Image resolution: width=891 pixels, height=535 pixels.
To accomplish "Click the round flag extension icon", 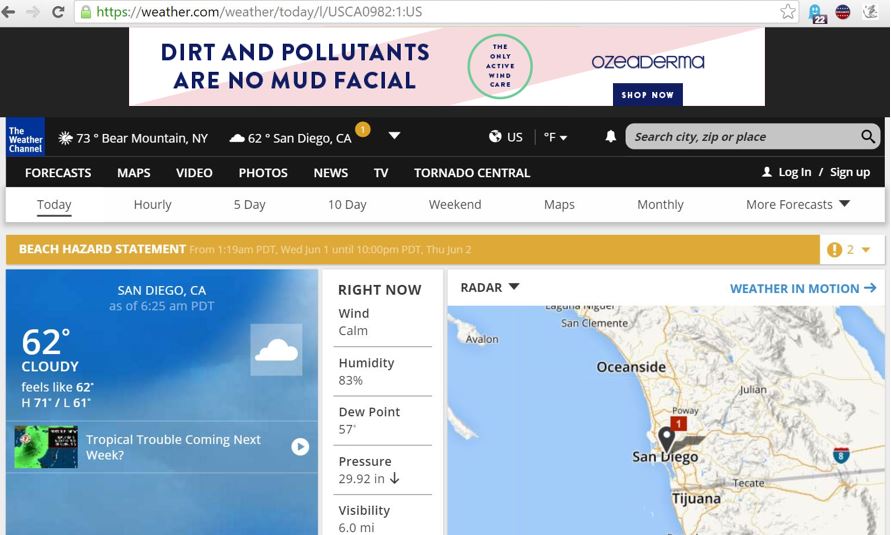I will (x=843, y=11).
